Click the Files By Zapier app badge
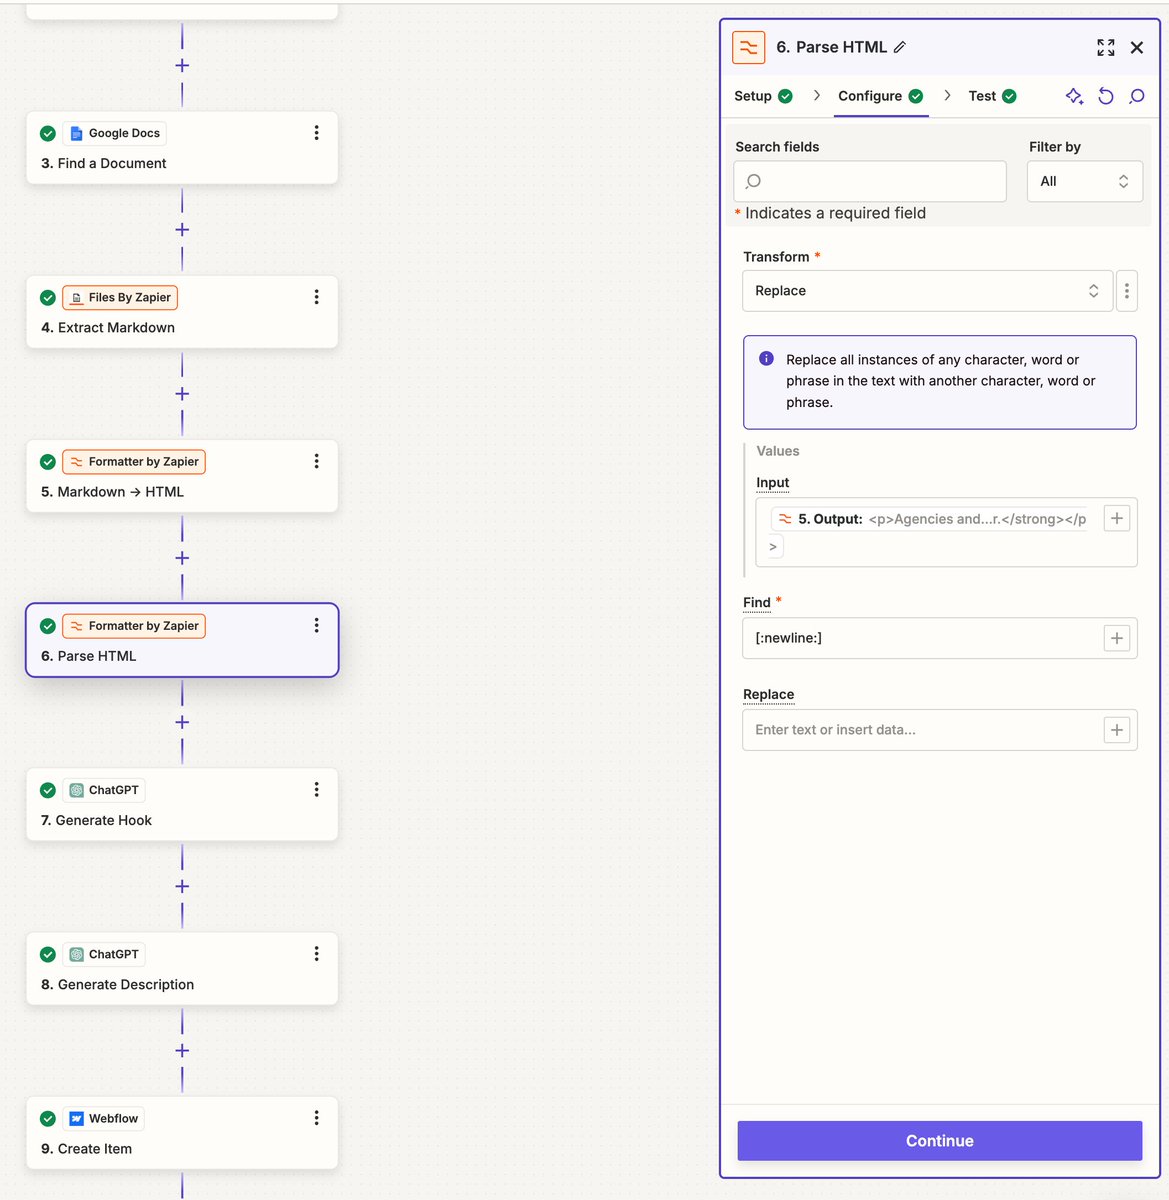The height and width of the screenshot is (1200, 1169). pyautogui.click(x=120, y=297)
